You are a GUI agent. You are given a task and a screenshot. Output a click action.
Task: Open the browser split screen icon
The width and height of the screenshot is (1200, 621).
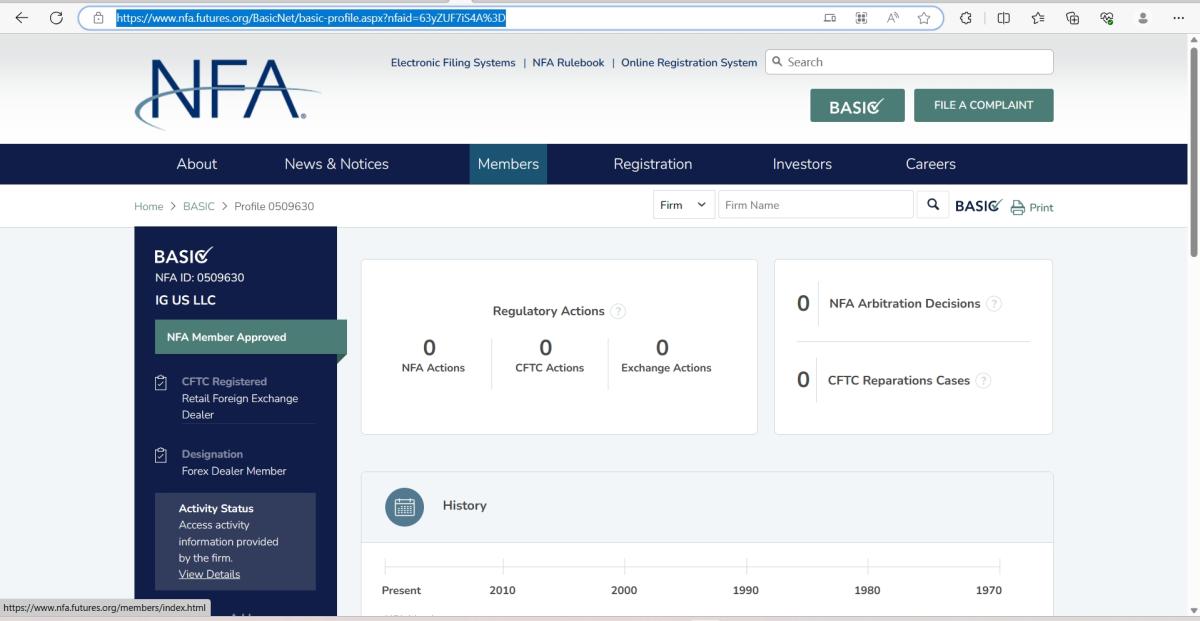pyautogui.click(x=1003, y=18)
